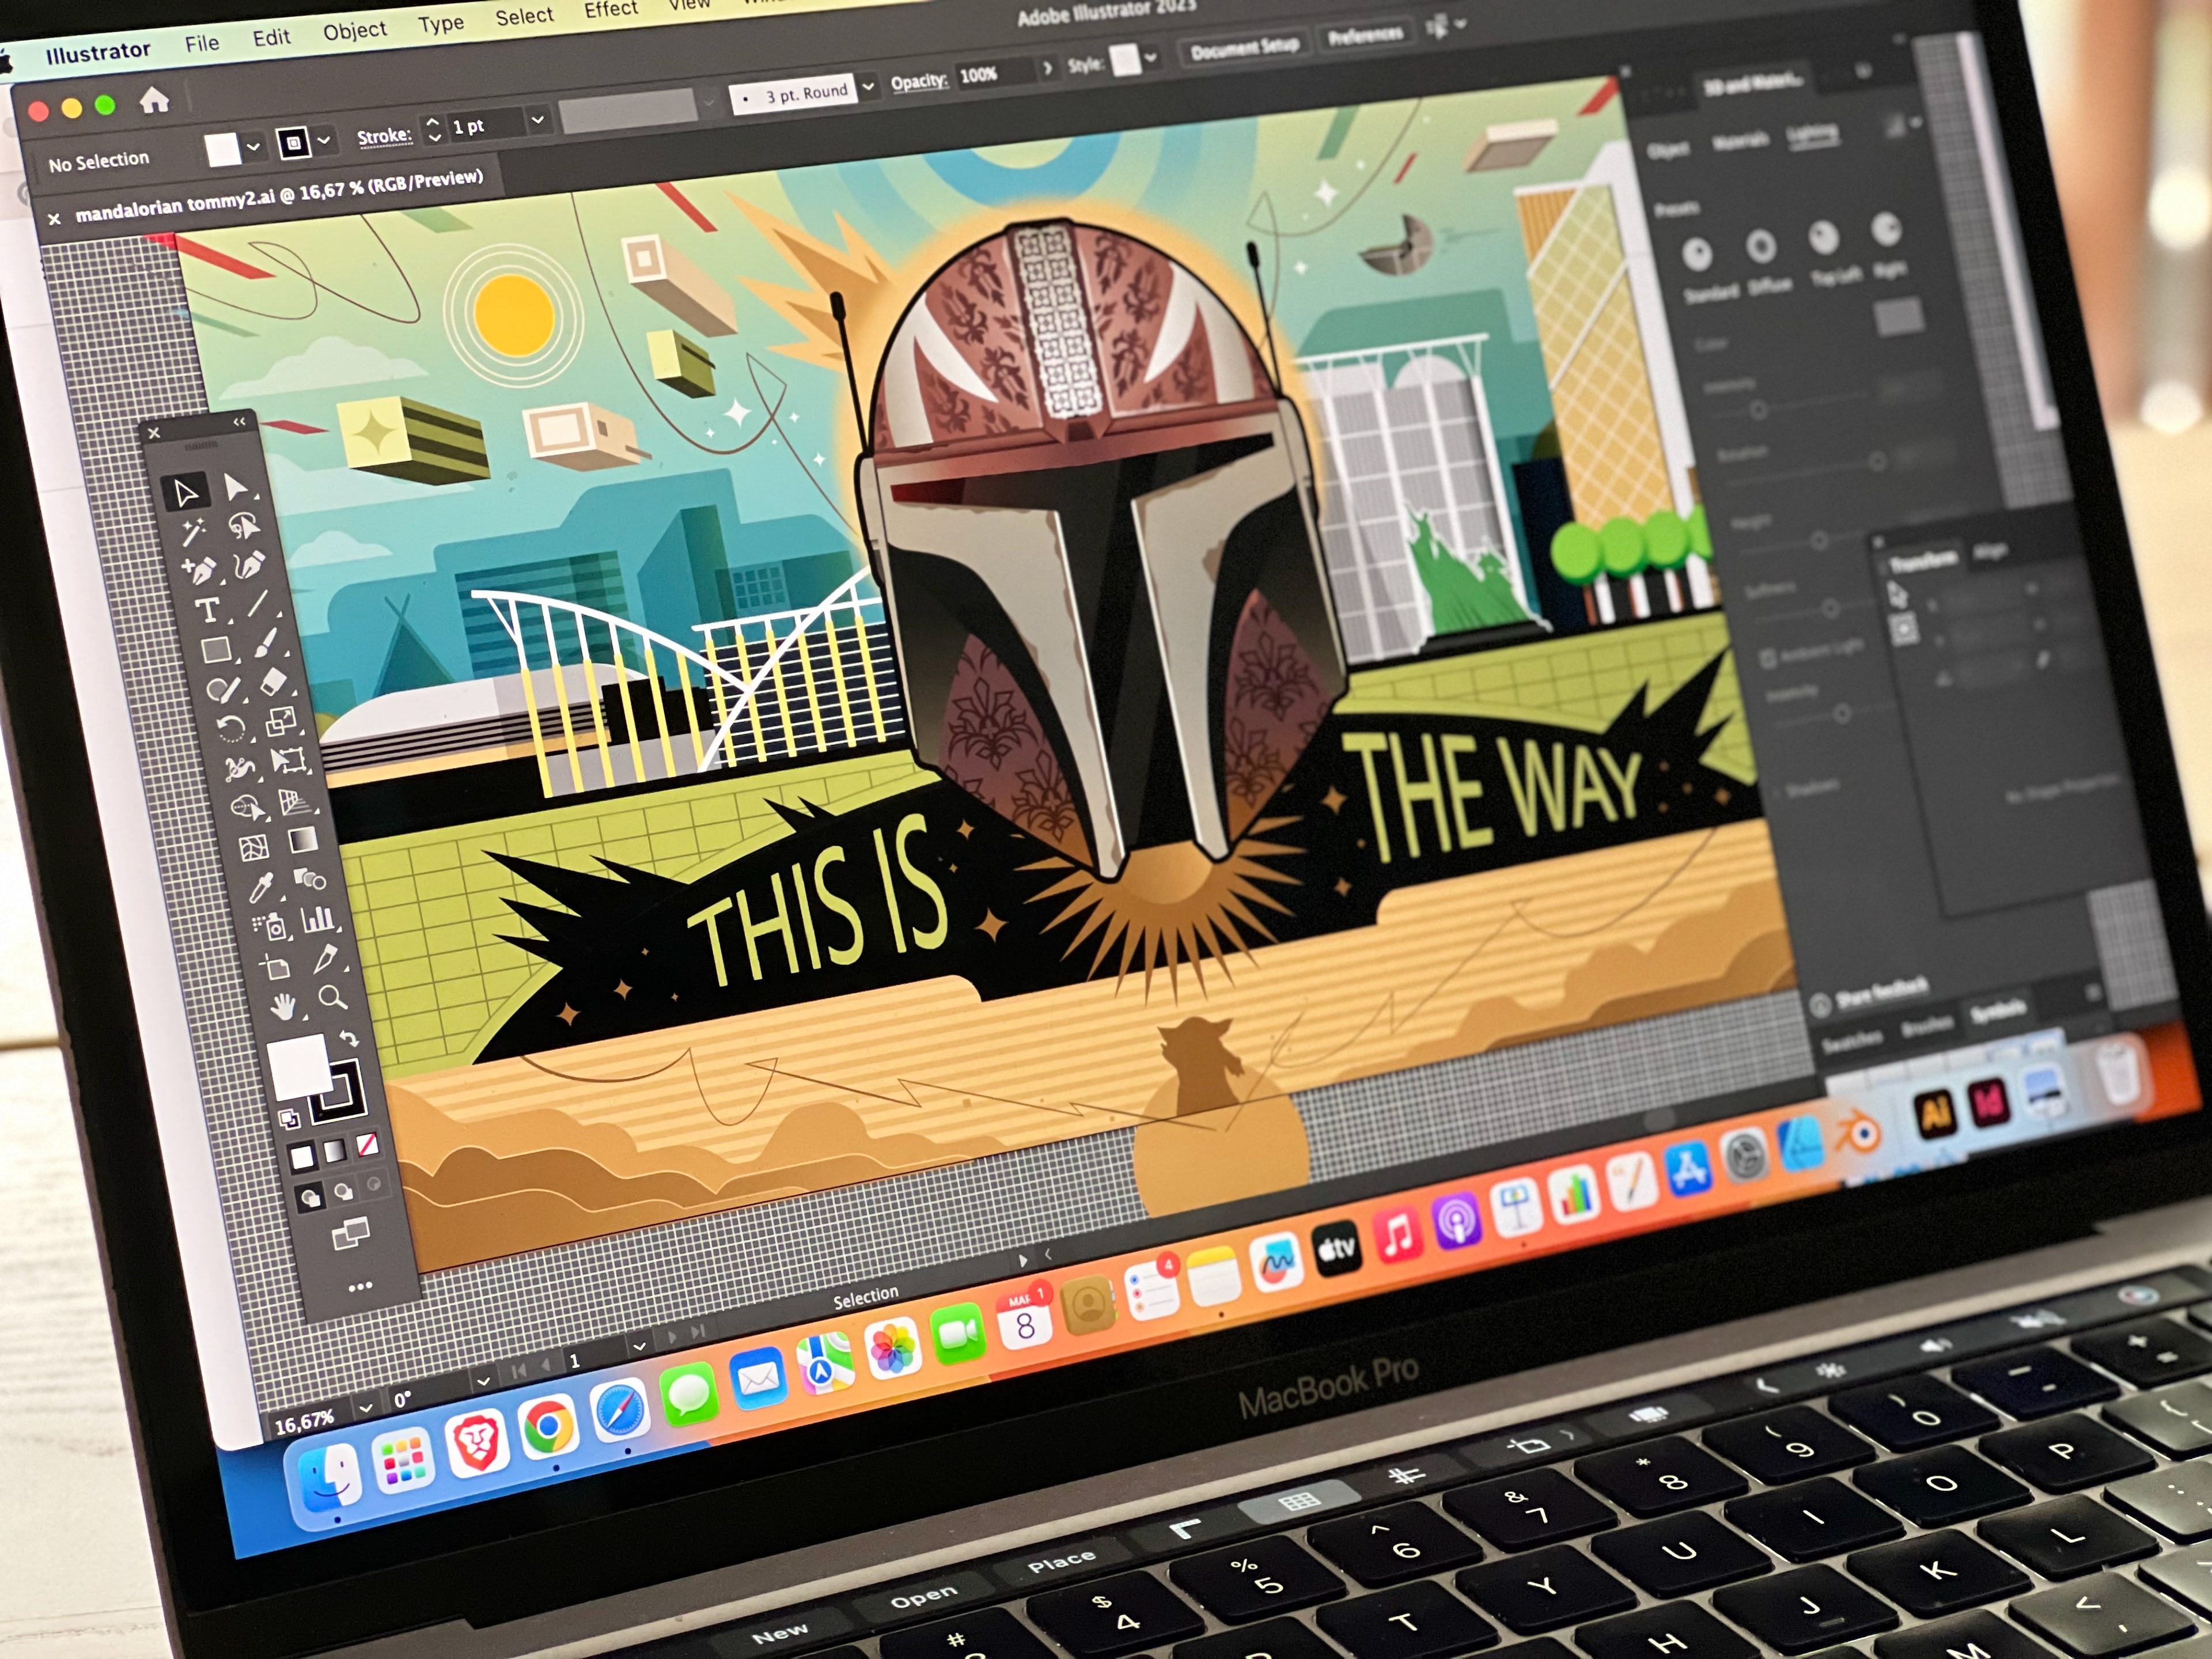Select the Gradient tool
2212x1659 pixels.
(x=303, y=841)
